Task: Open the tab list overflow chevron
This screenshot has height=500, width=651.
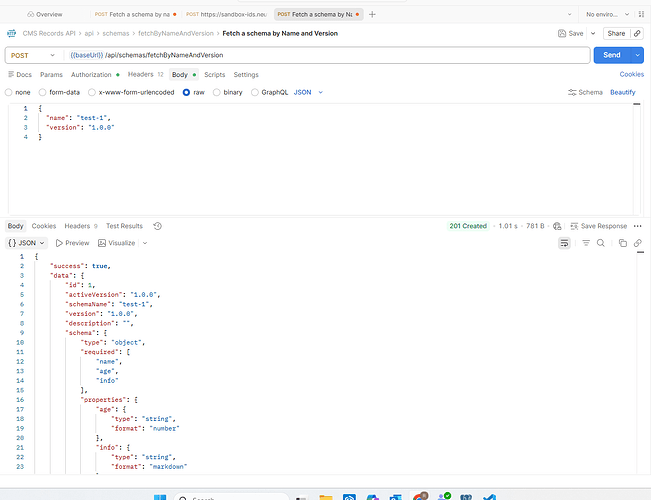Action: tap(569, 14)
